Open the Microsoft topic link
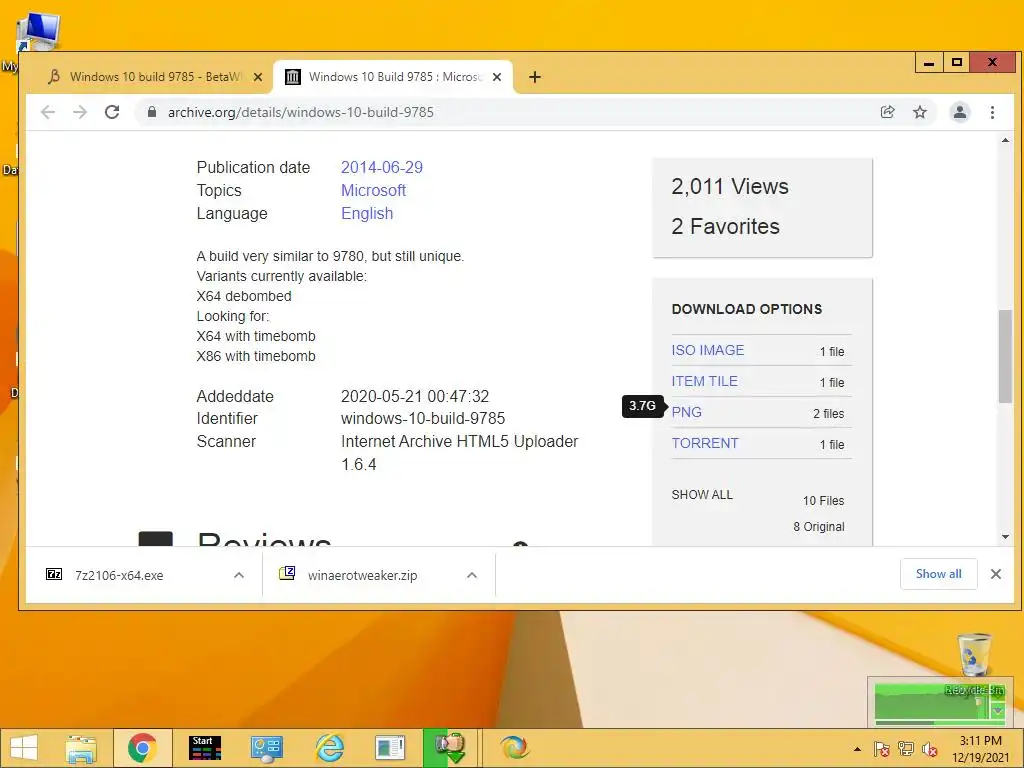The image size is (1024, 768). click(x=373, y=190)
